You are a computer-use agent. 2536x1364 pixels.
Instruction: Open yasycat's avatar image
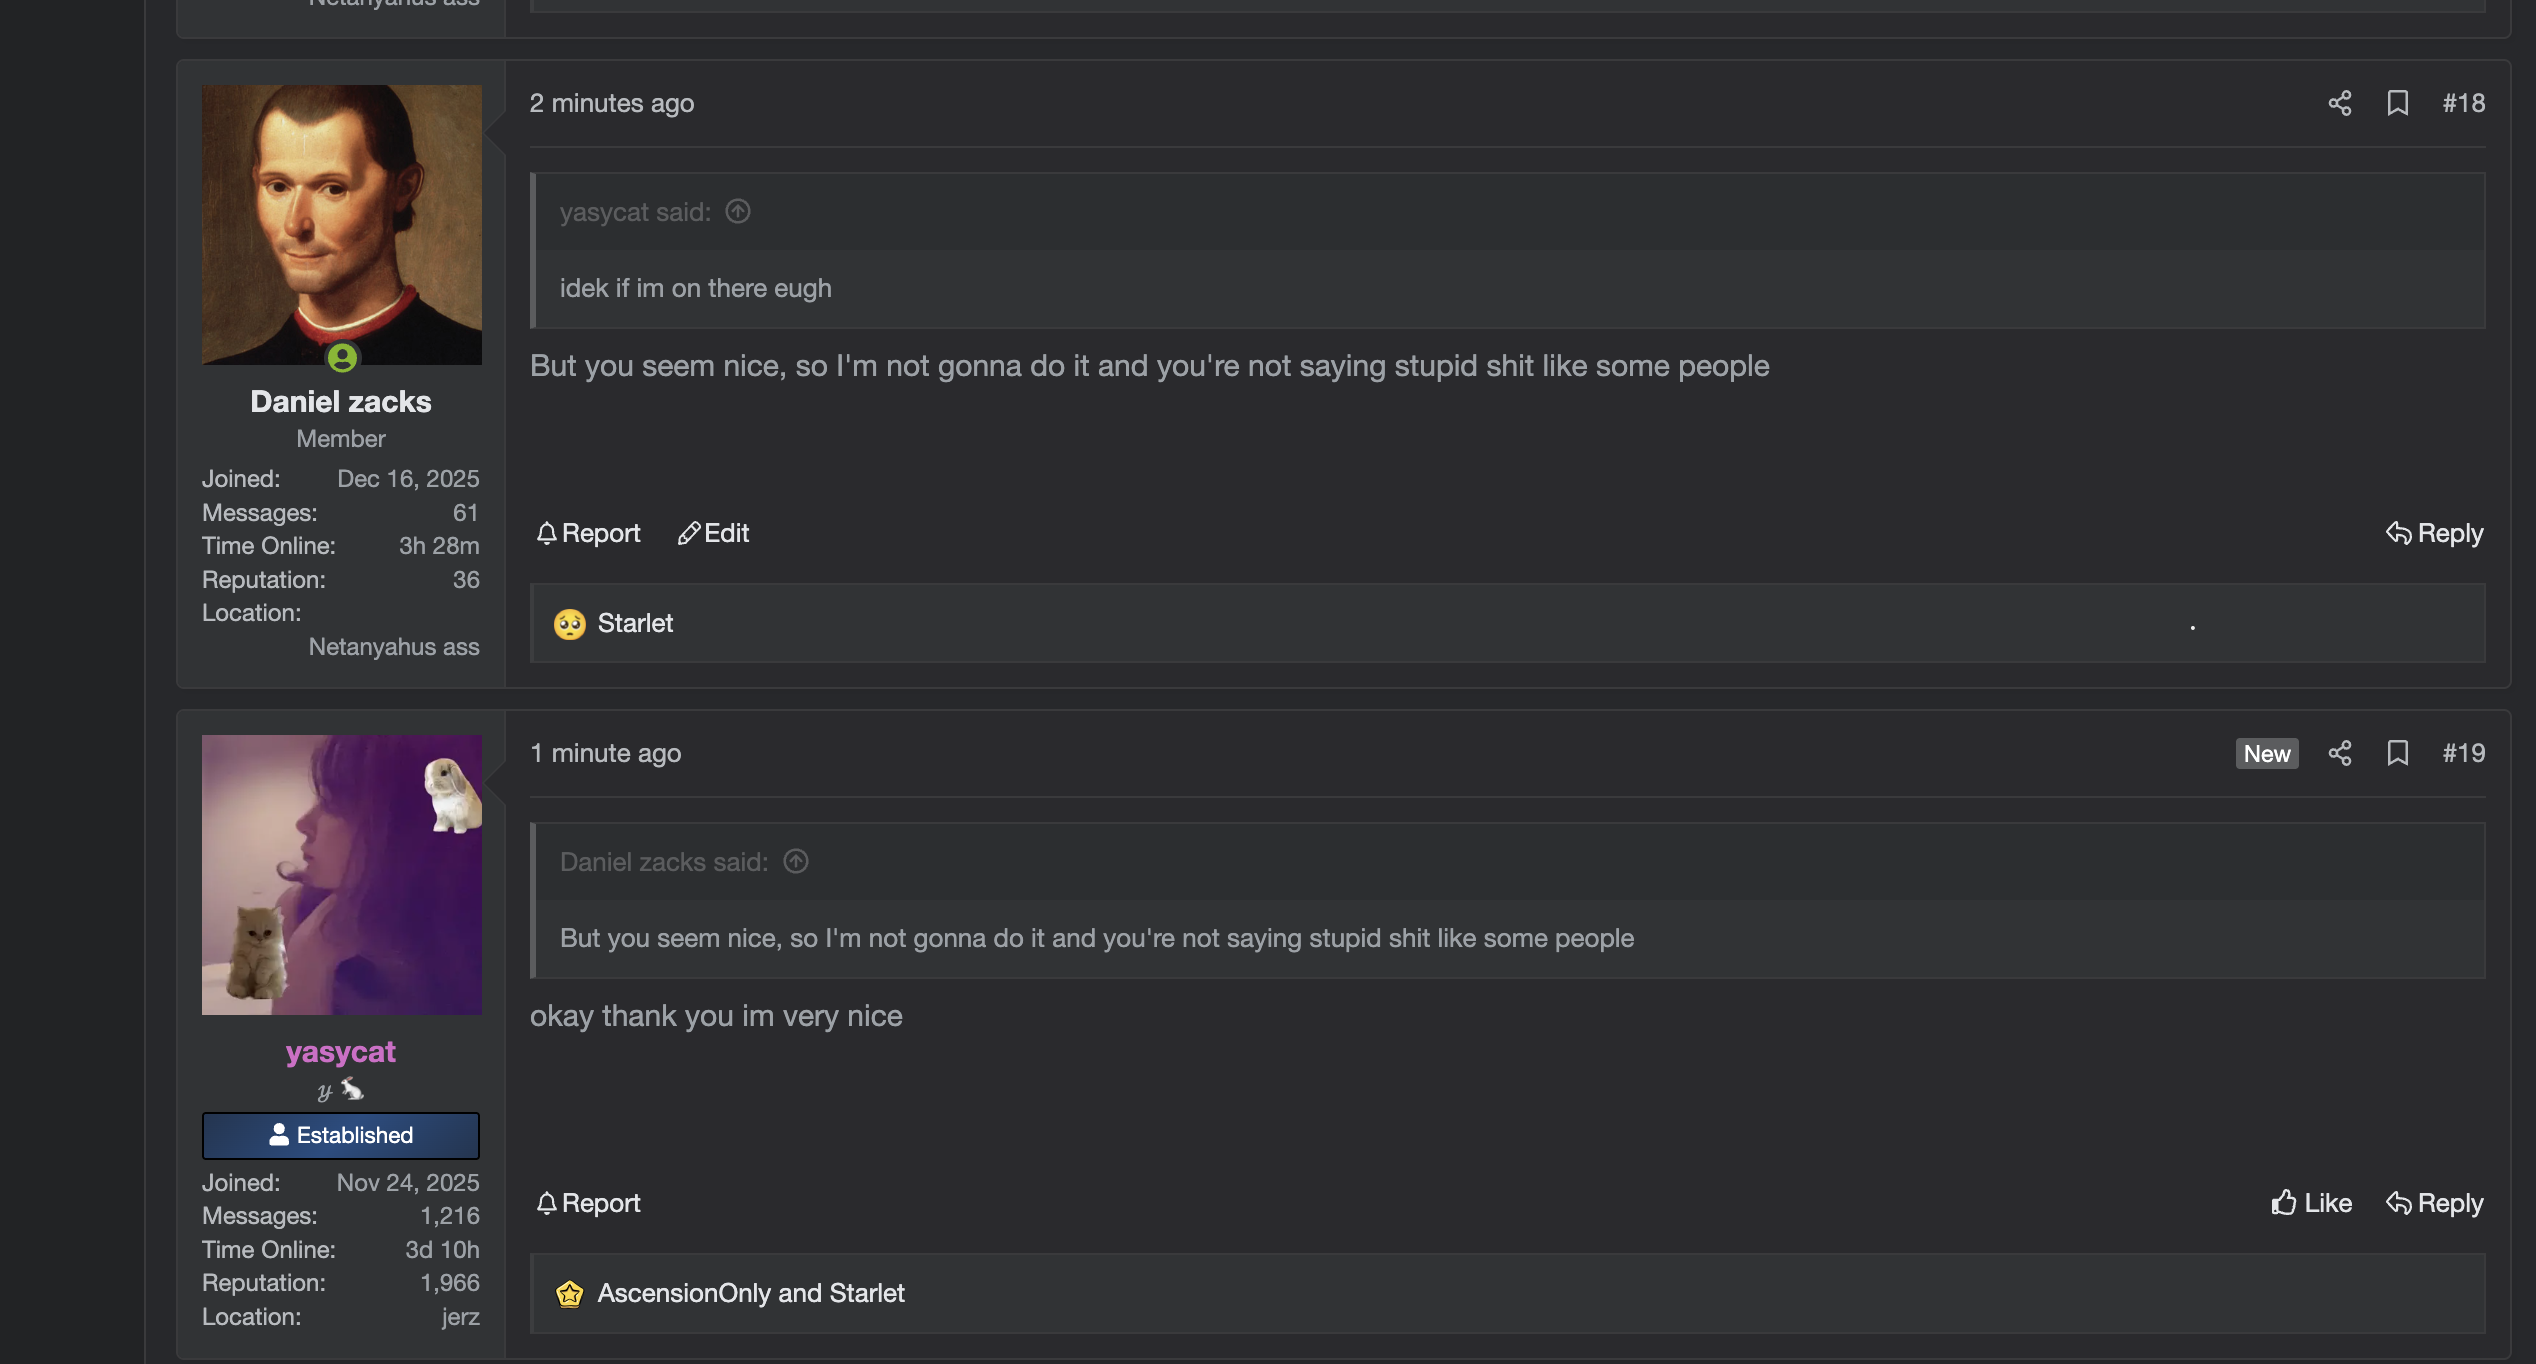(342, 875)
